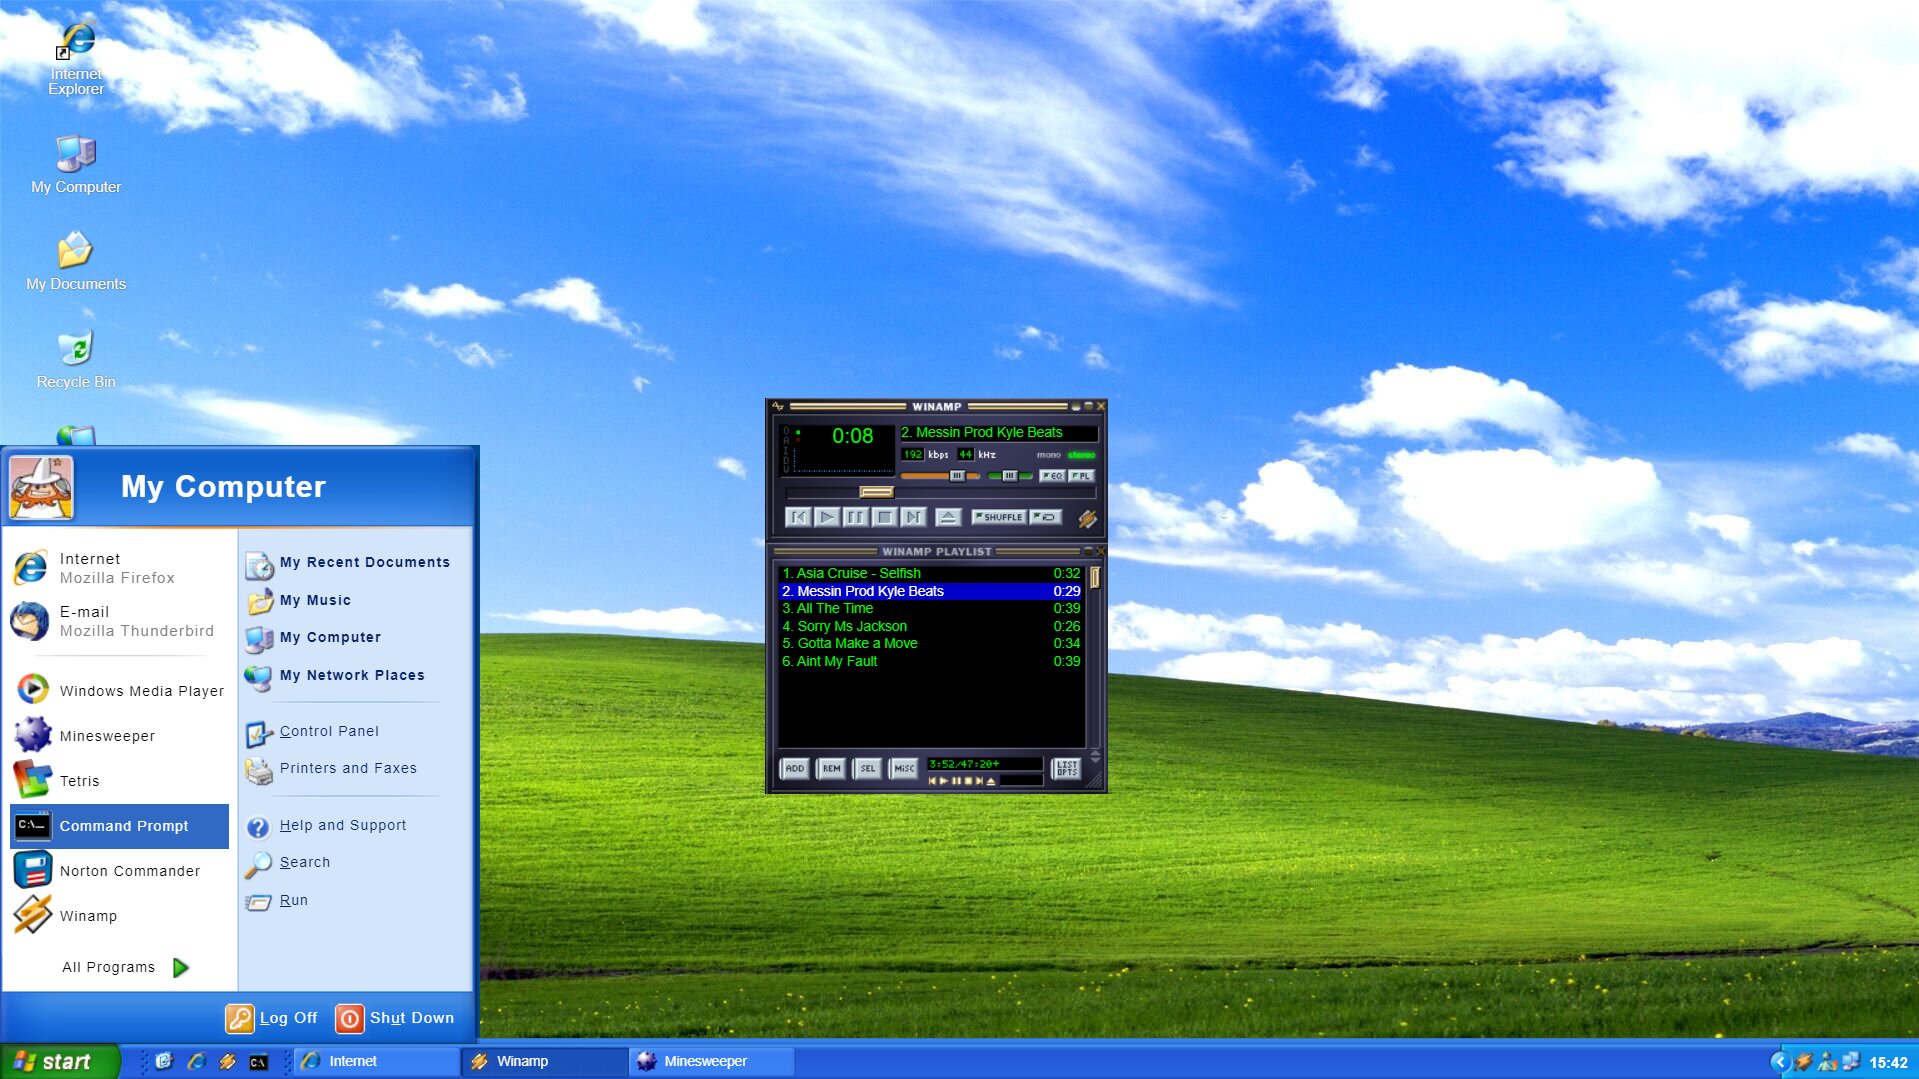Switch to Internet taskbar button

point(377,1061)
